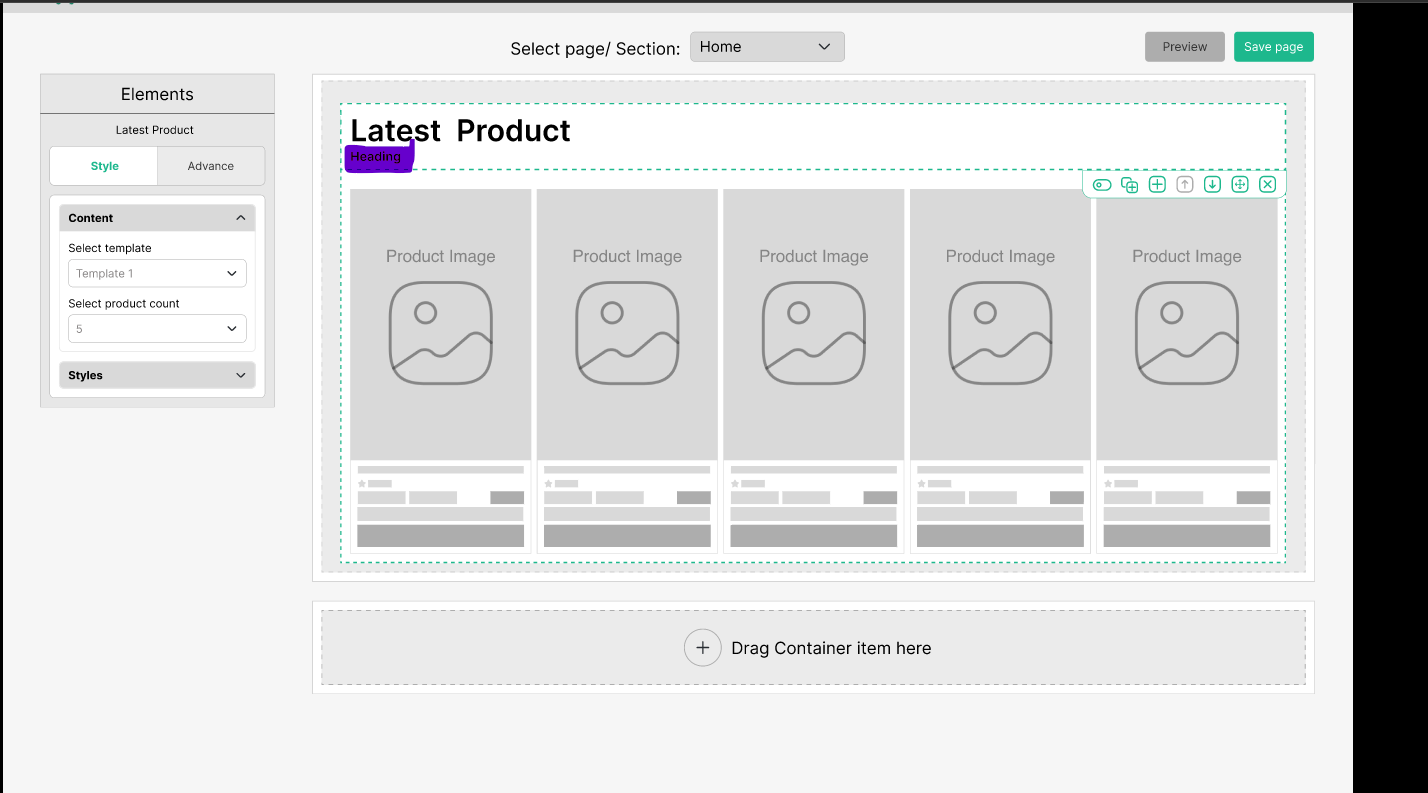Click the third product image placeholder
This screenshot has height=793, width=1428.
point(814,325)
